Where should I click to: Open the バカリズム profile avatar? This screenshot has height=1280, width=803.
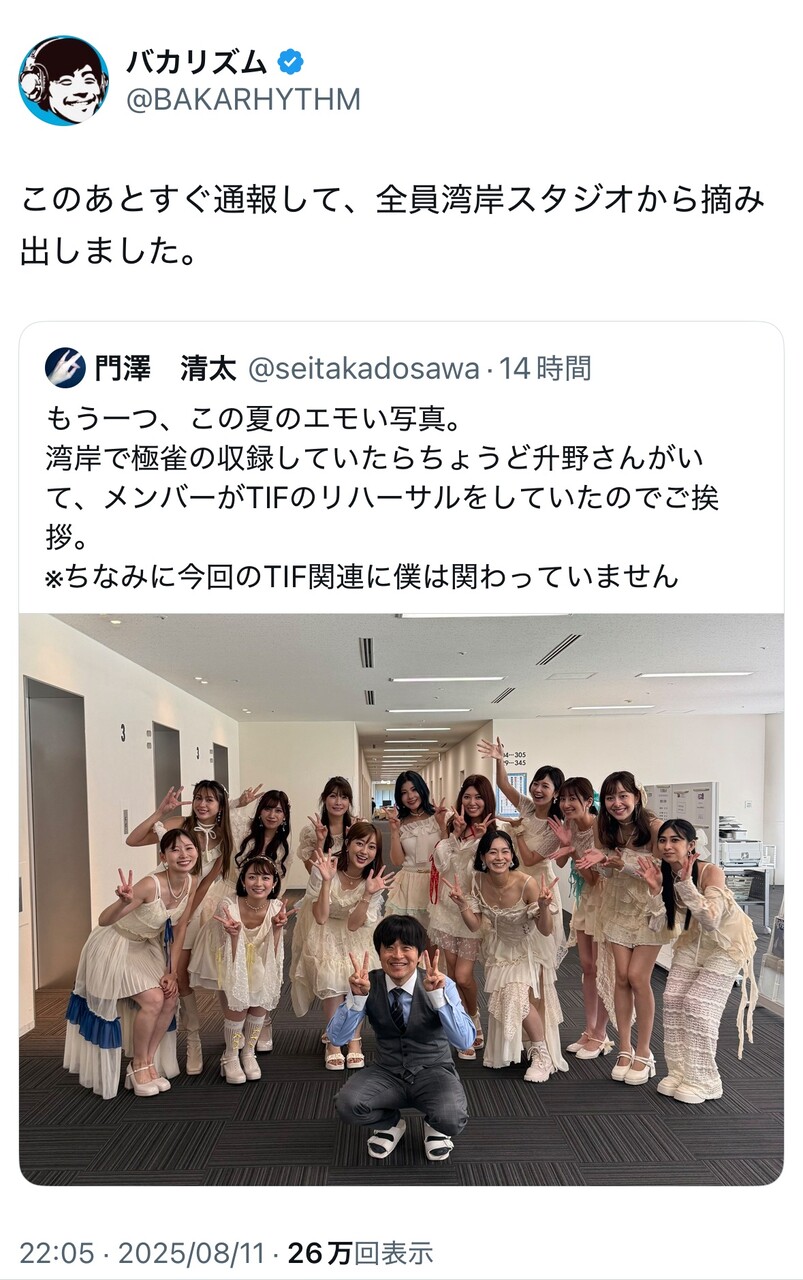point(63,81)
